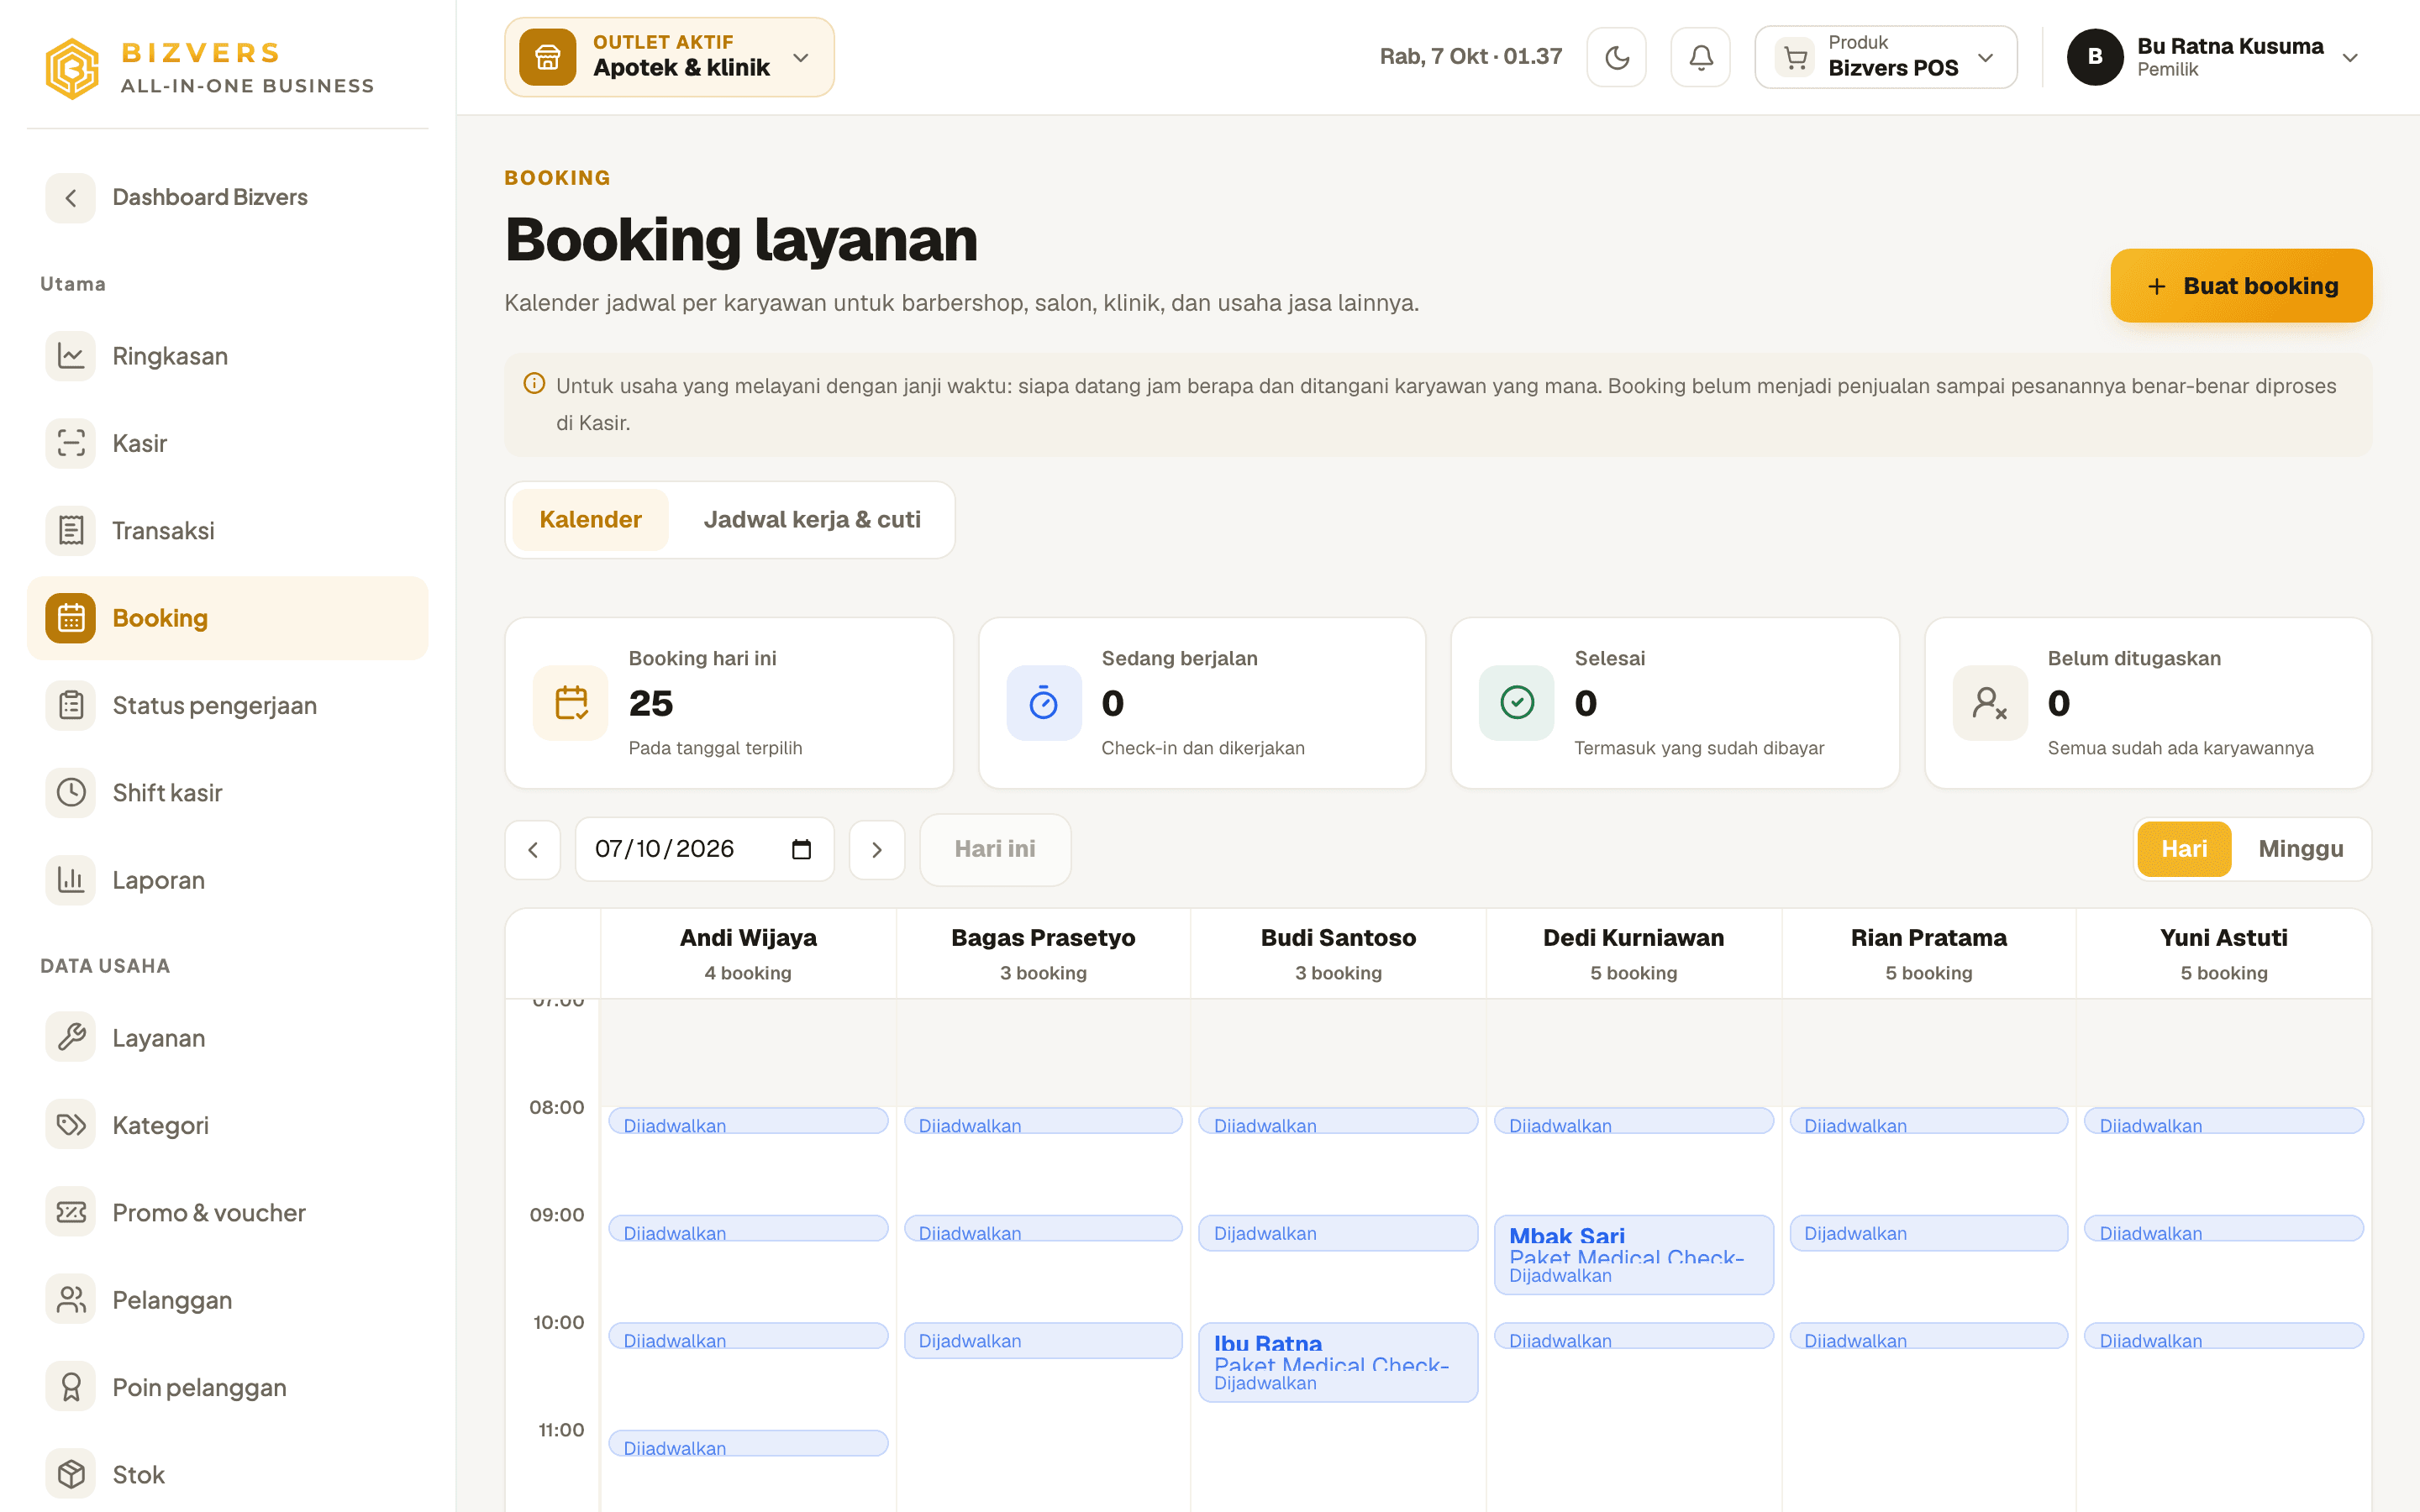Click the Selesai checkmark icon

click(x=1517, y=703)
